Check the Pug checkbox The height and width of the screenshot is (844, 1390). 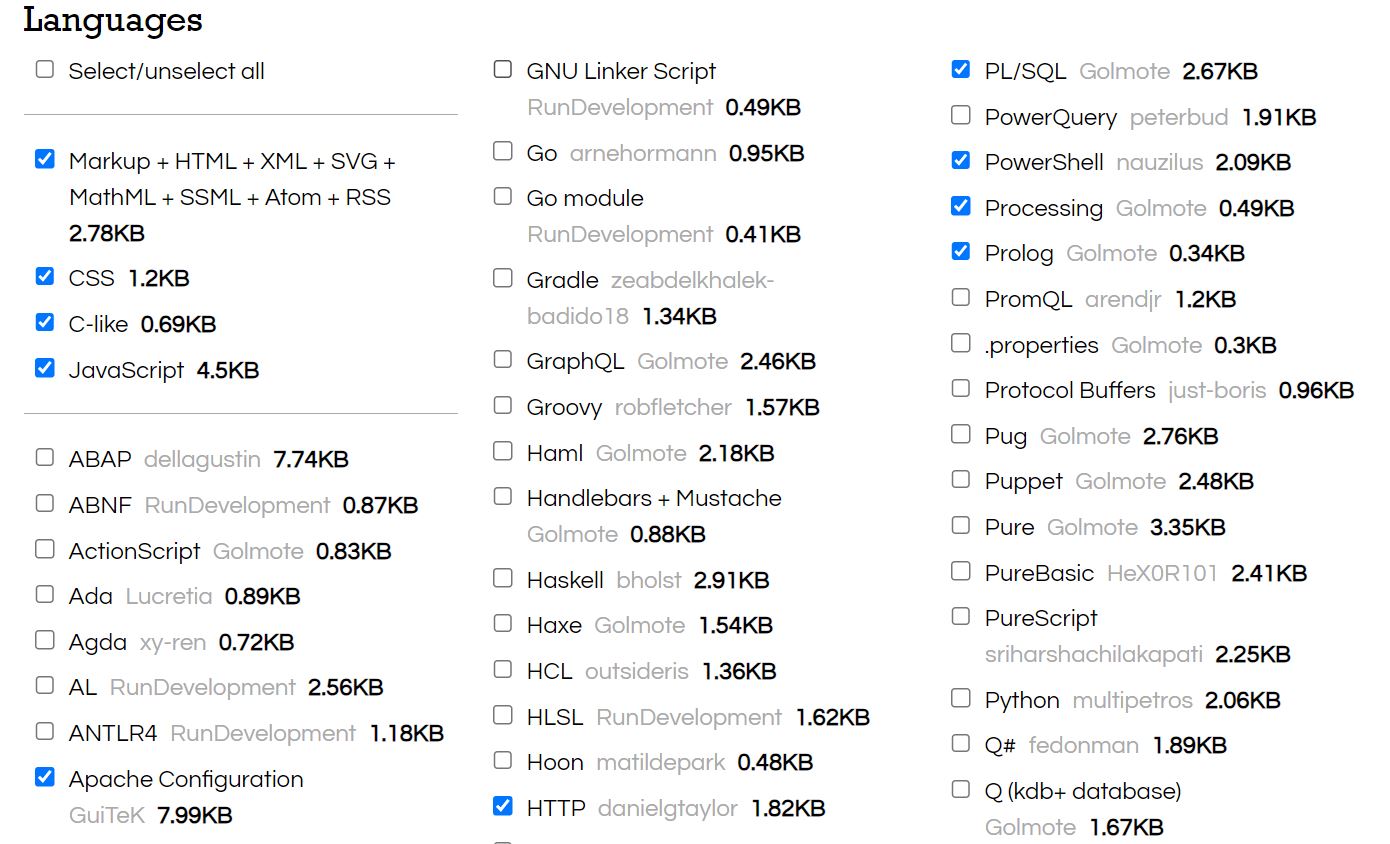(x=961, y=435)
